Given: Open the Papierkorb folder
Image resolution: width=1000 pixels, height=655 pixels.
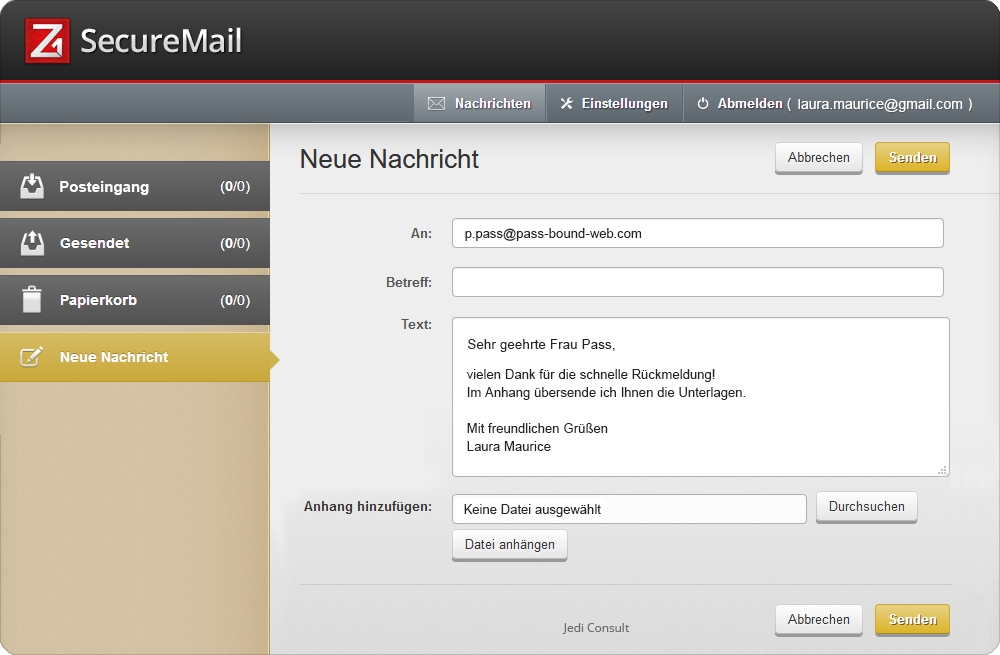Looking at the screenshot, I should tap(135, 300).
